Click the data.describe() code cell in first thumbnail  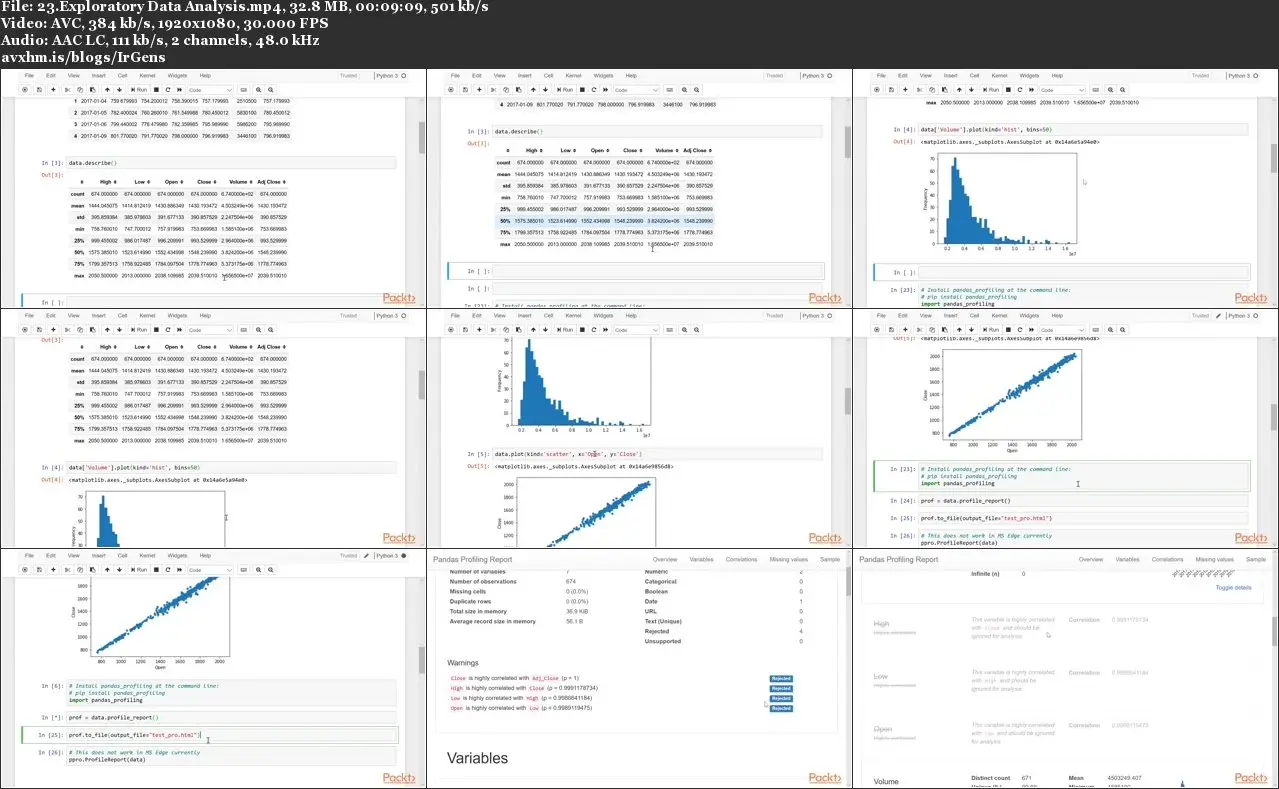230,163
